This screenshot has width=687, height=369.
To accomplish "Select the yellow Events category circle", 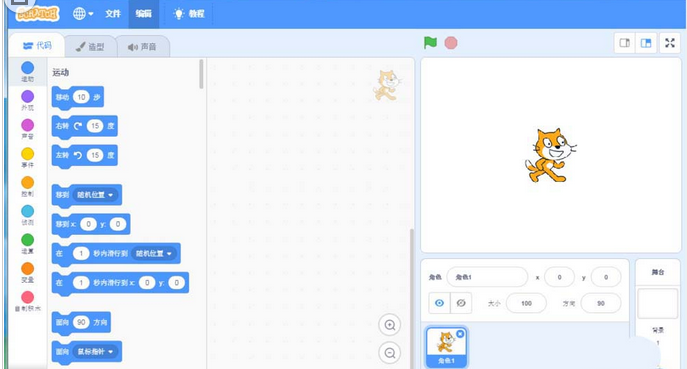I will click(28, 154).
